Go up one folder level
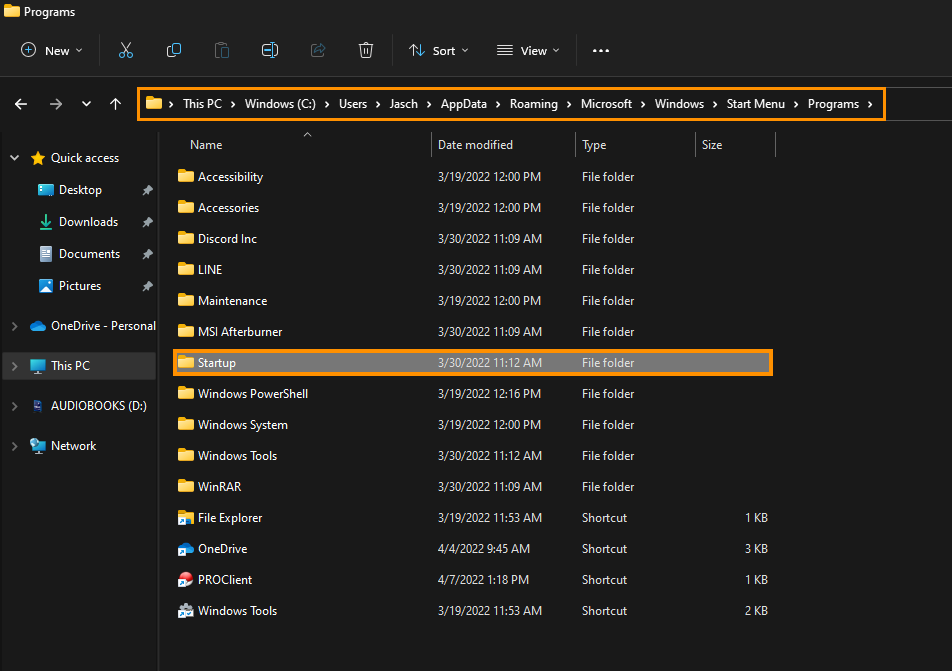This screenshot has width=952, height=671. [x=115, y=104]
